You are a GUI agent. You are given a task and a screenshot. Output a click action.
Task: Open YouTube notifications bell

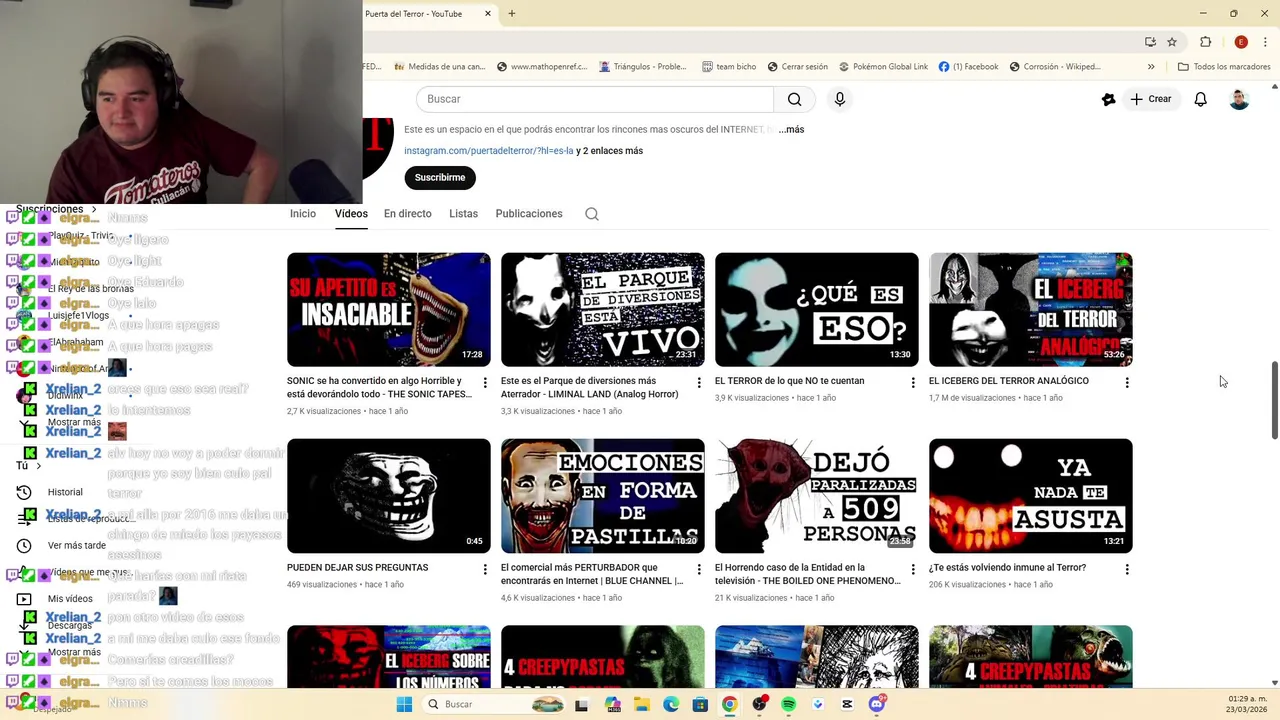pyautogui.click(x=1200, y=99)
